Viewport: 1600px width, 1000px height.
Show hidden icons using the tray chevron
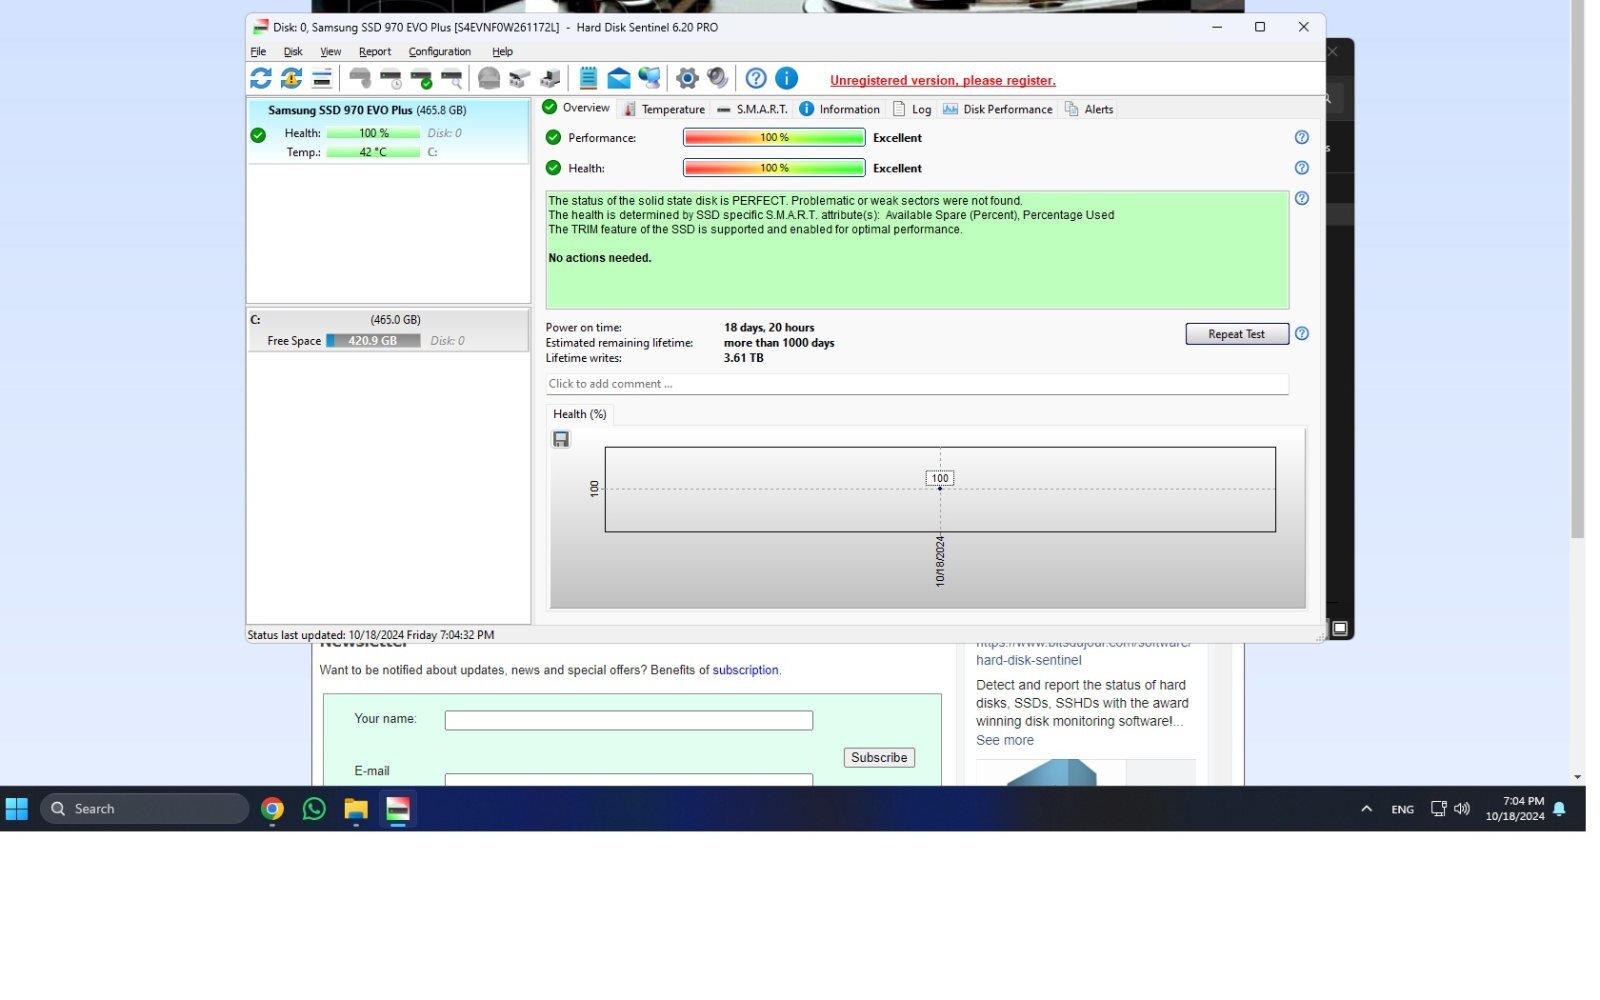[1367, 809]
